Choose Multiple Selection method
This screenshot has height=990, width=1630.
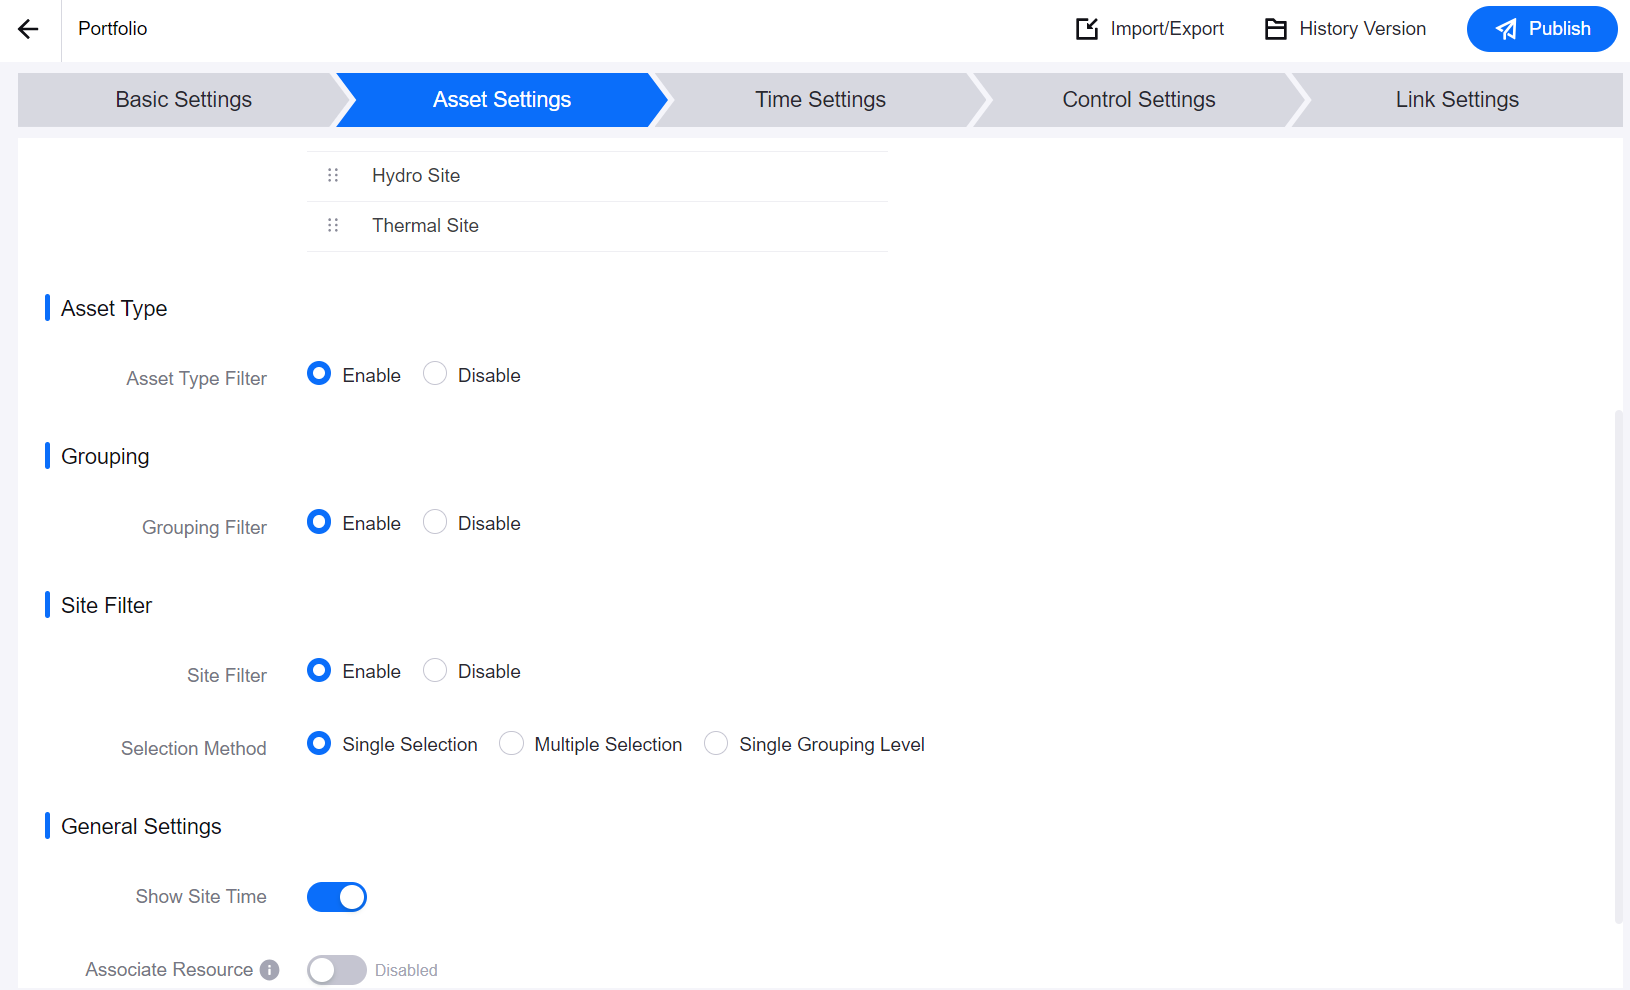(511, 743)
